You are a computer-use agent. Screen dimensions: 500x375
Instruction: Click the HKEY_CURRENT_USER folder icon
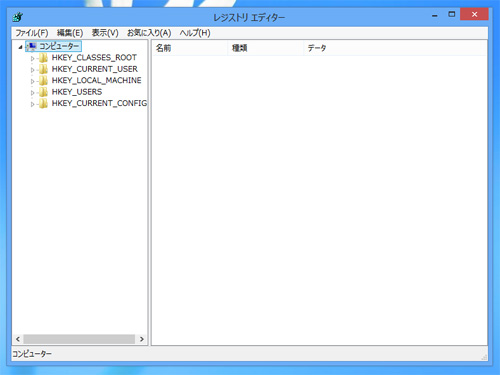[x=43, y=69]
